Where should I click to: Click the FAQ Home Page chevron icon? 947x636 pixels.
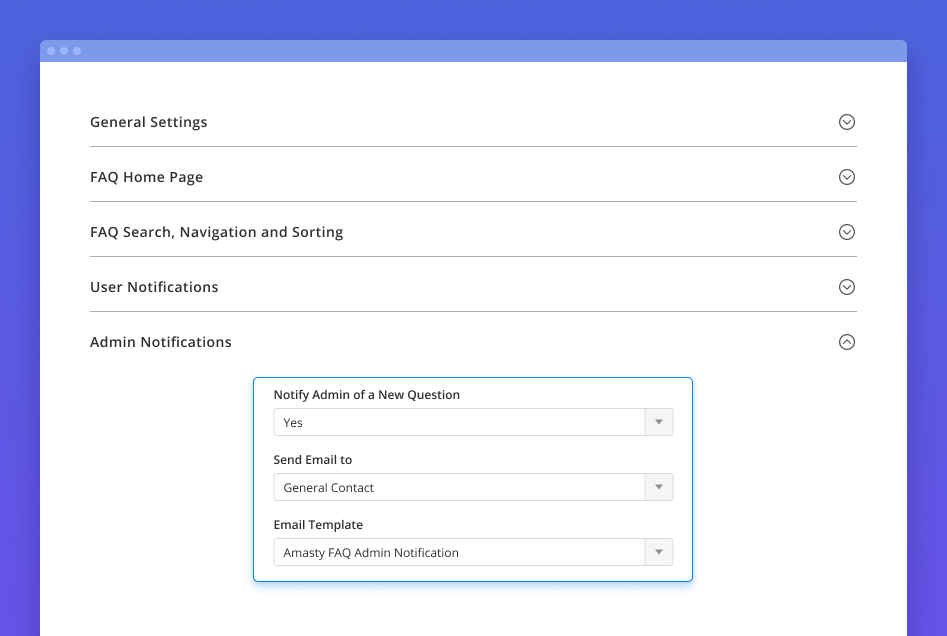846,177
